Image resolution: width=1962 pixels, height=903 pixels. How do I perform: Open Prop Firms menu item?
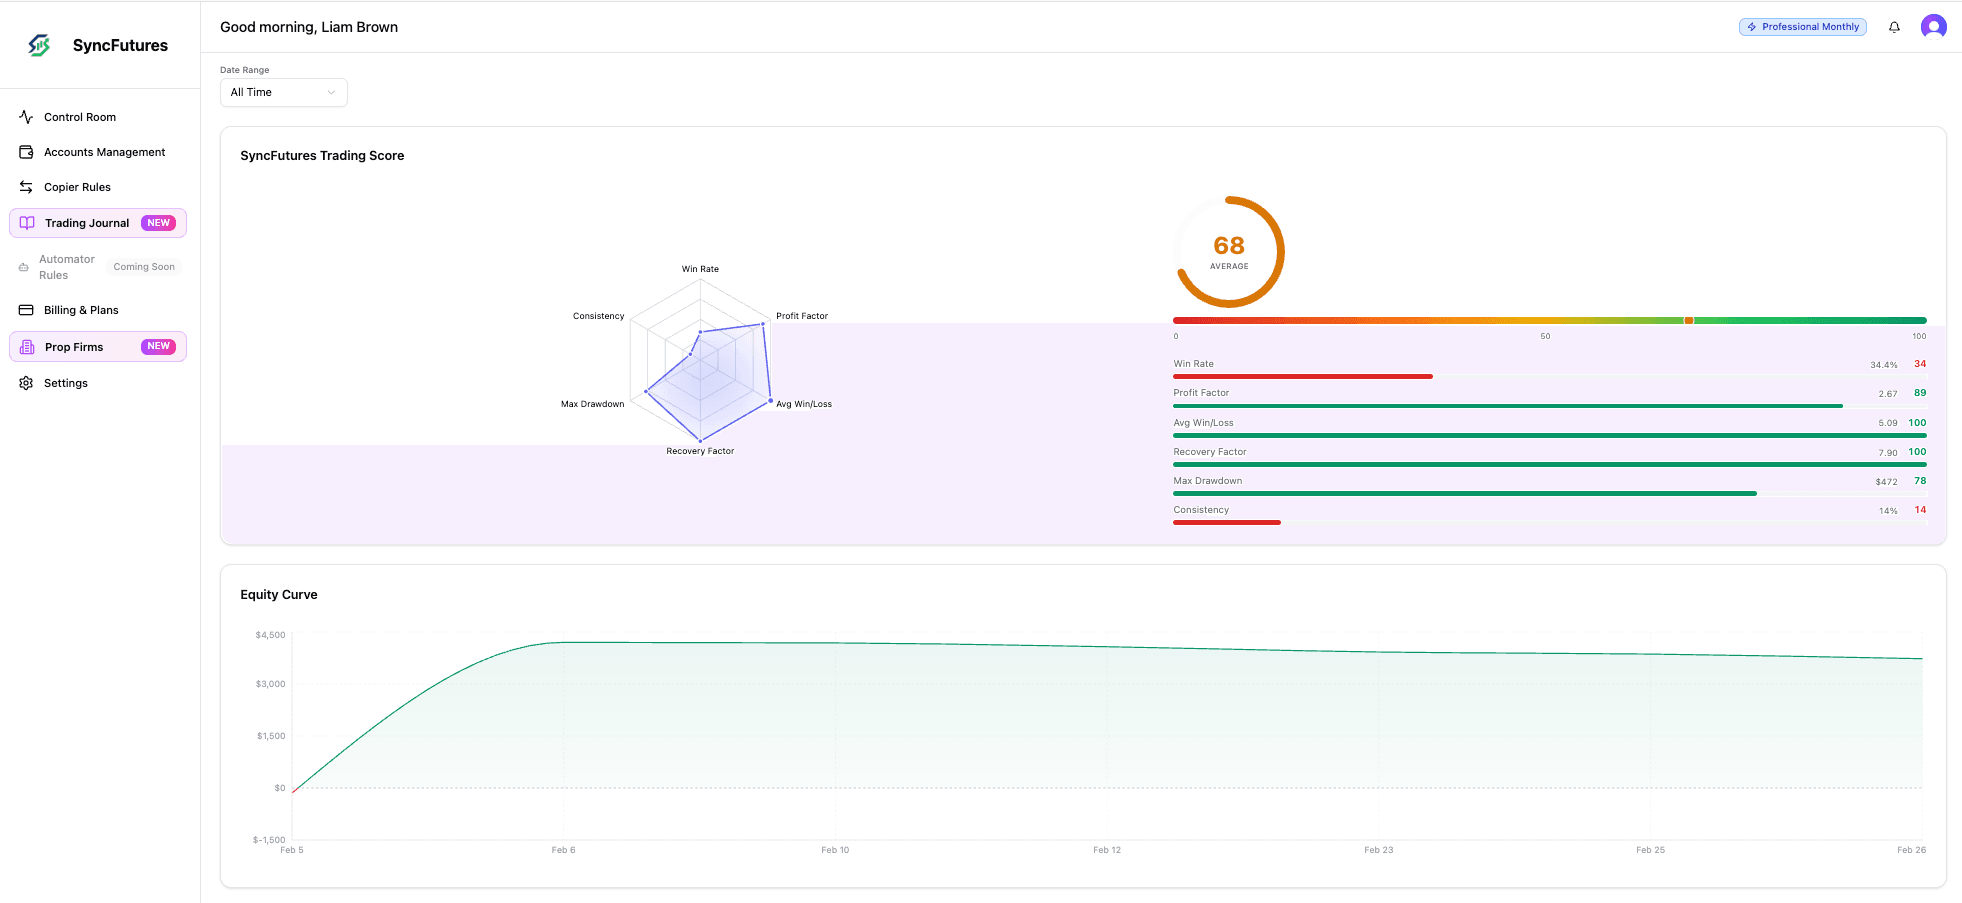click(x=74, y=347)
